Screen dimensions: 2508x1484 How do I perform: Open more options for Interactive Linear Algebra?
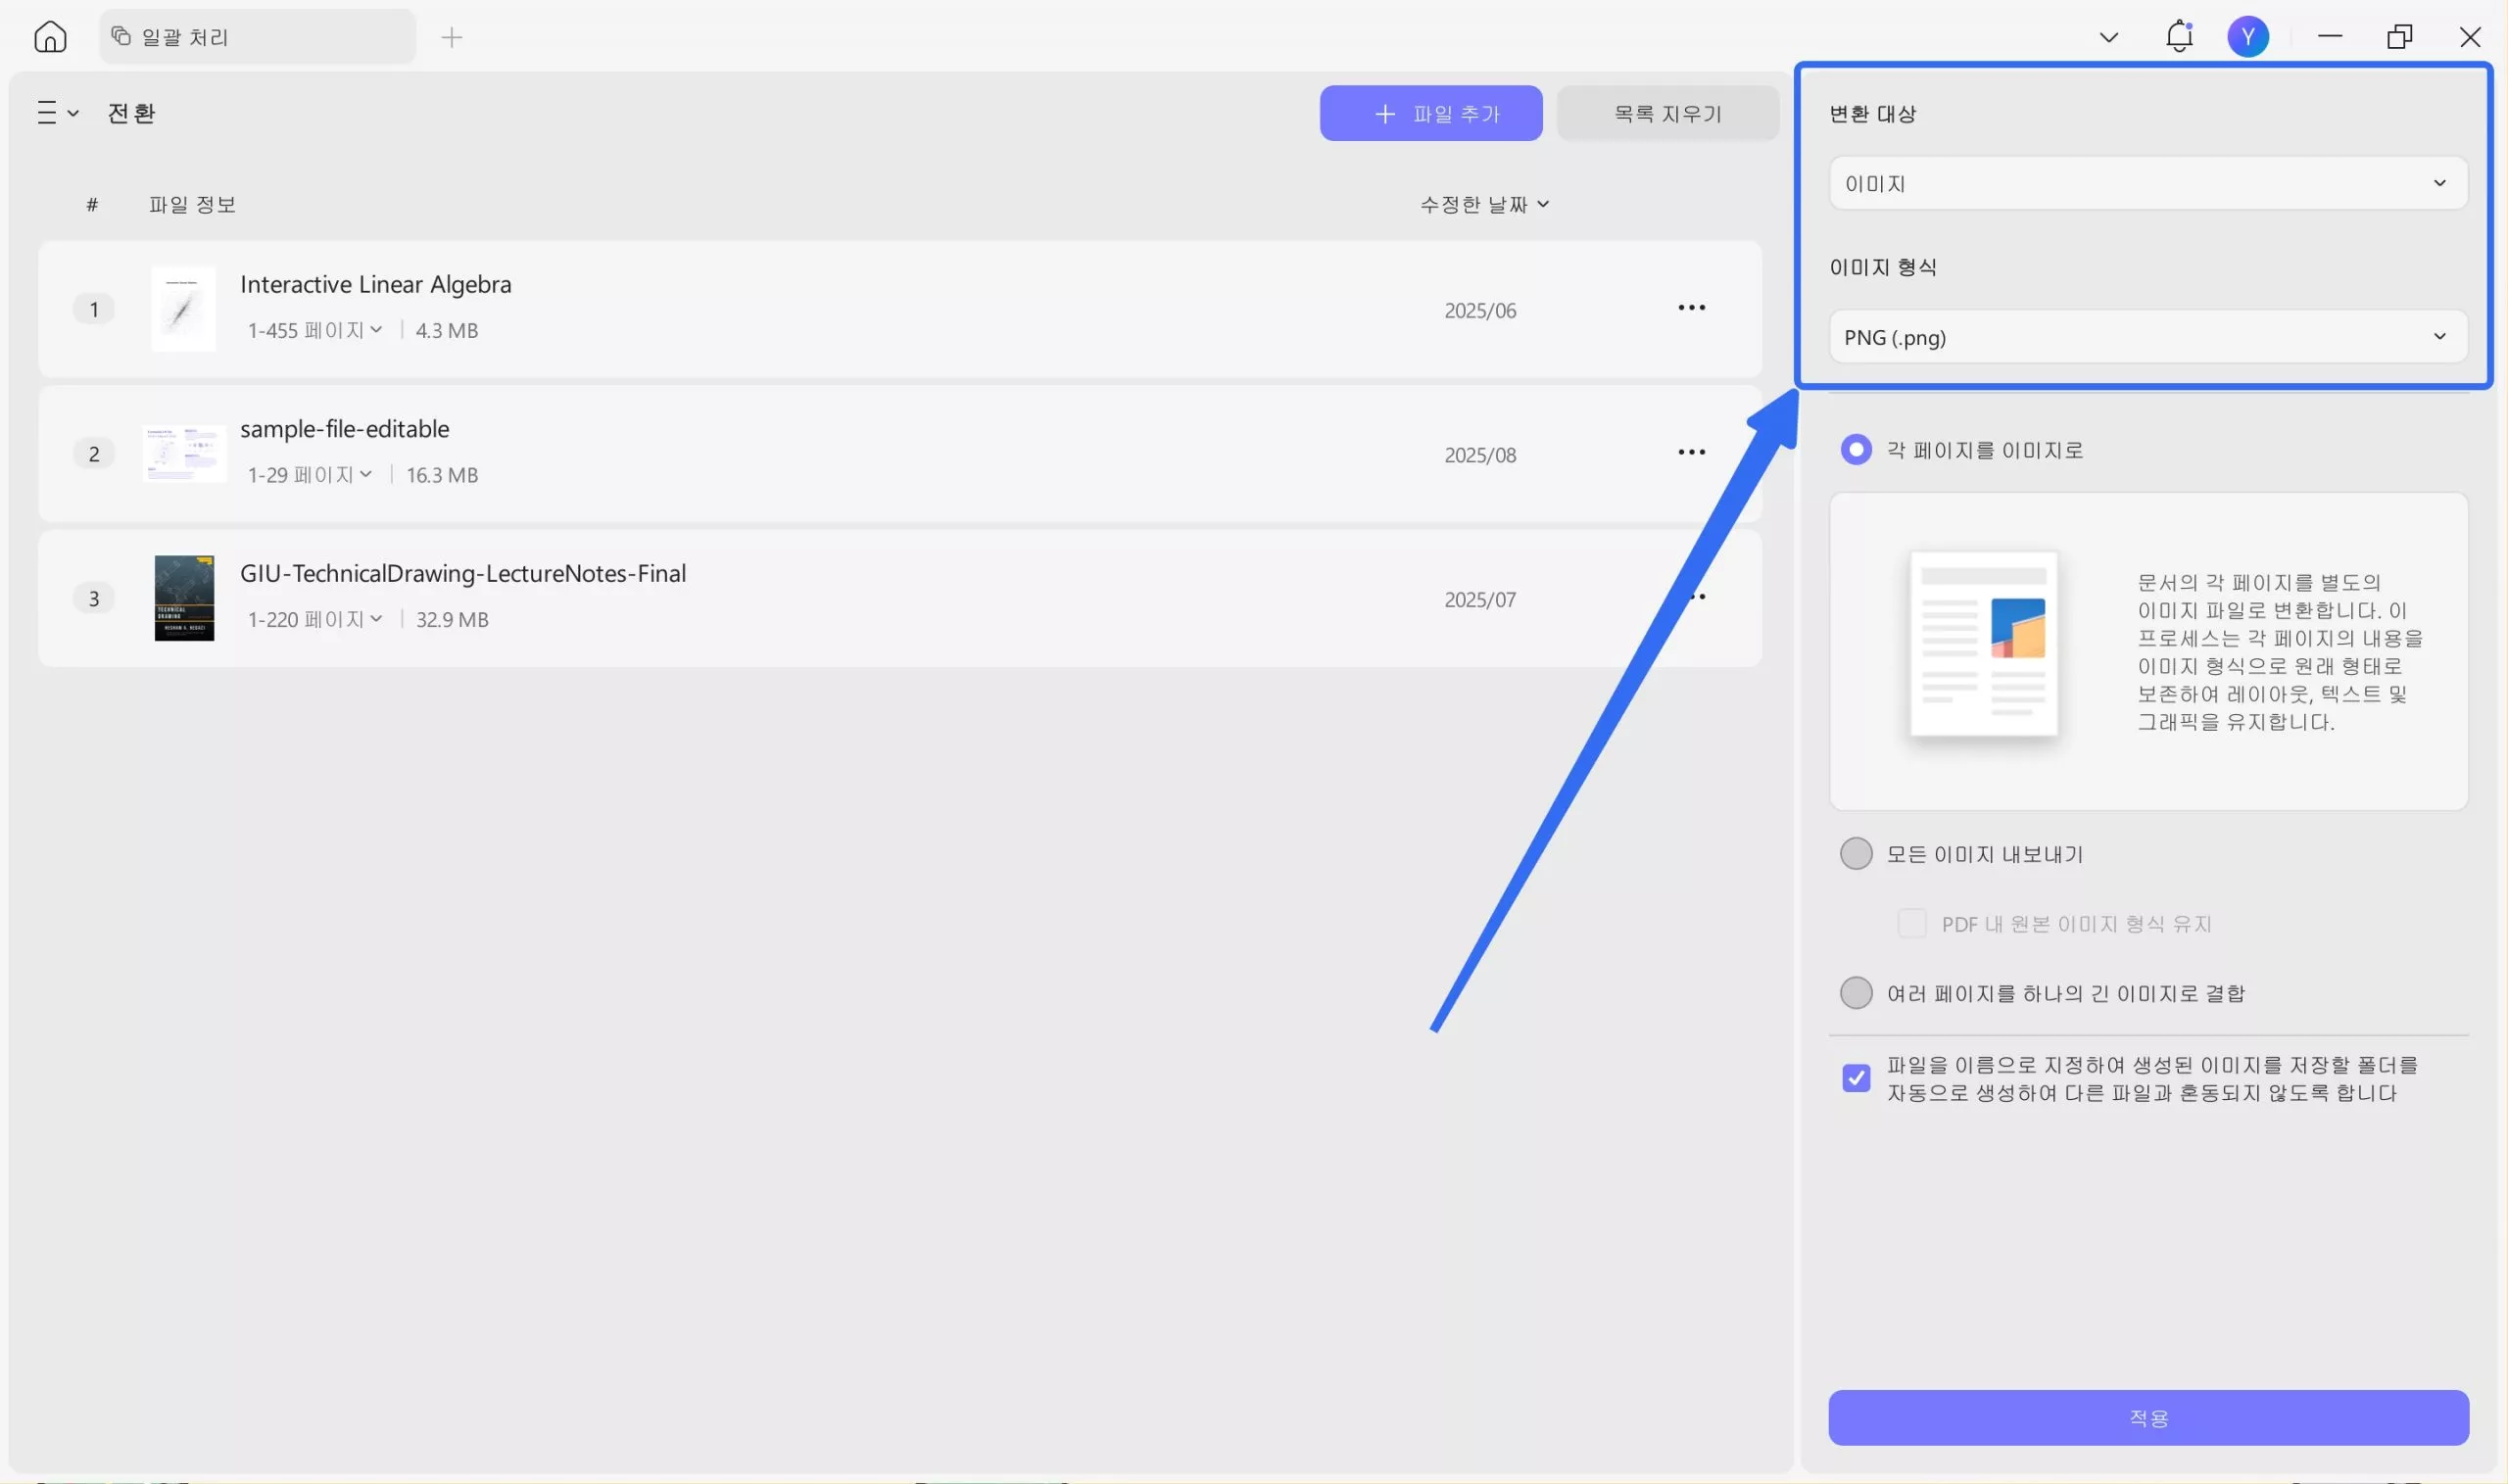(1691, 308)
